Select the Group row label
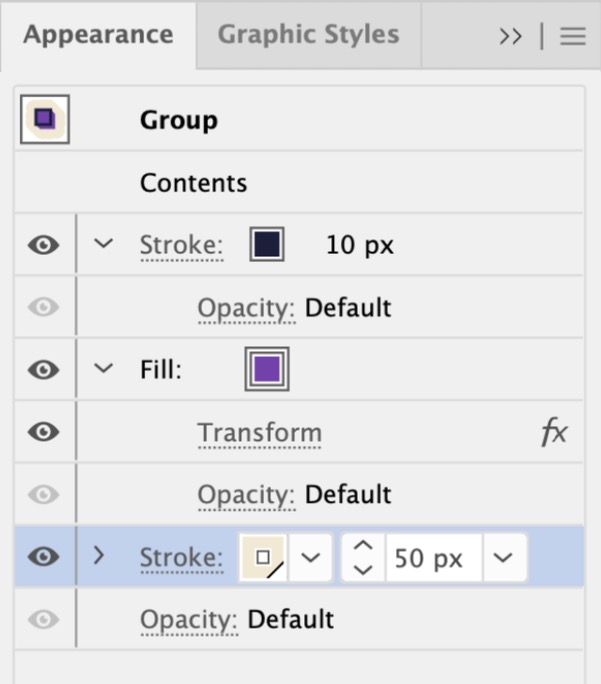Viewport: 601px width, 684px height. (x=179, y=120)
